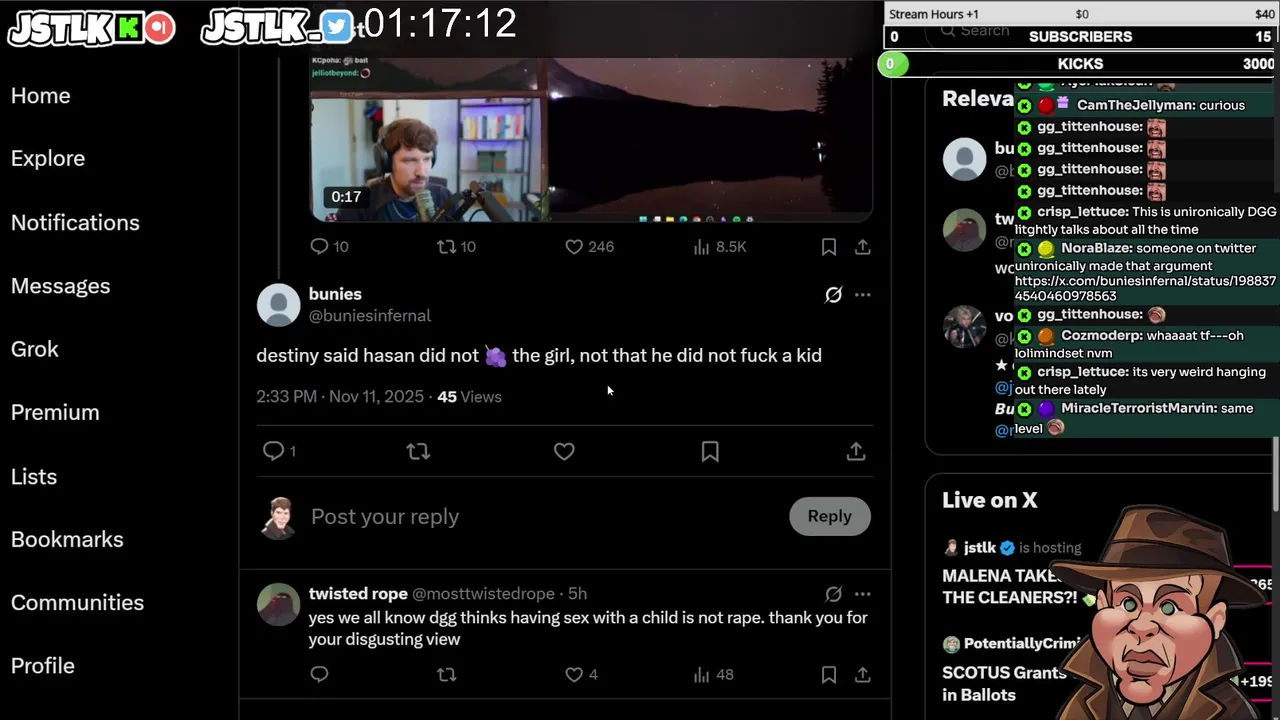Click Cozmoderp chat username

tap(1102, 336)
